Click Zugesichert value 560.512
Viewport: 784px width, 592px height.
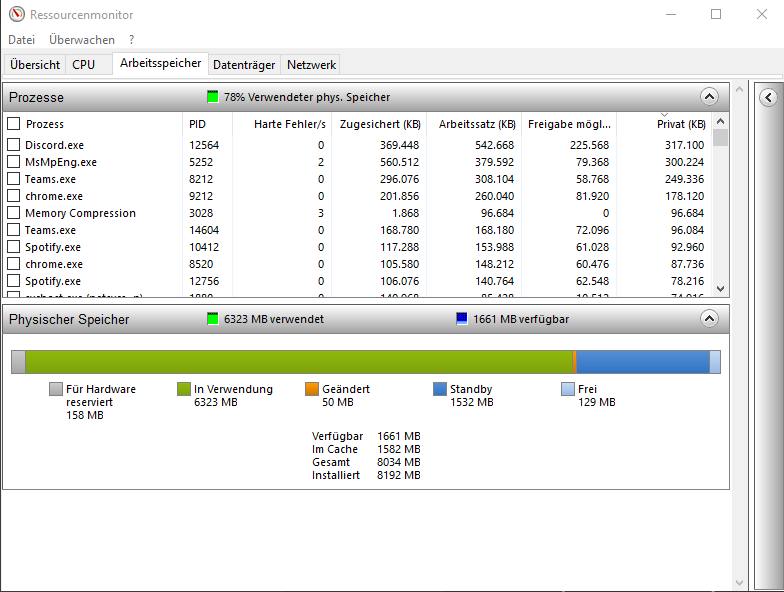point(399,162)
